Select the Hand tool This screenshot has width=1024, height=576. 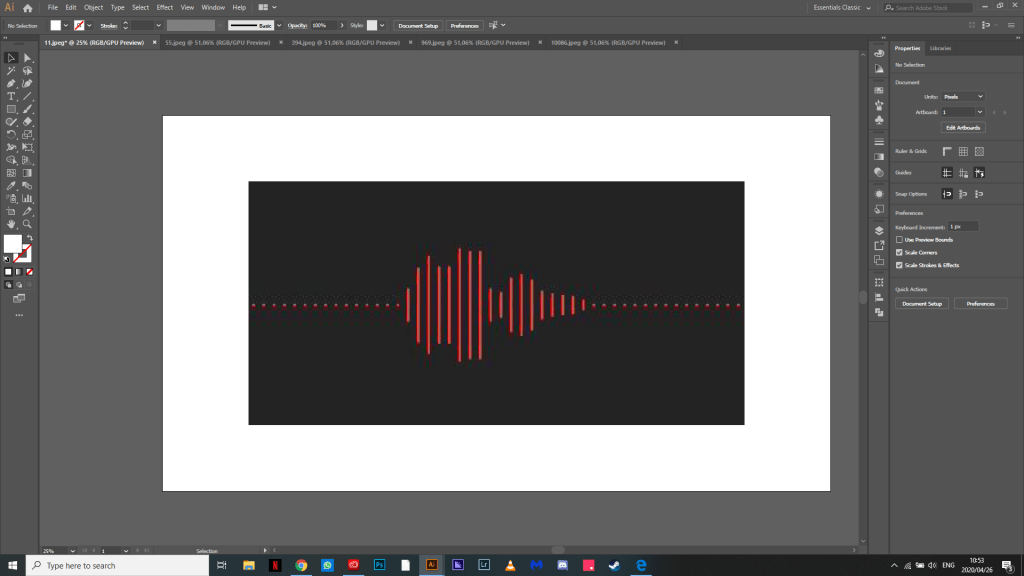11,224
